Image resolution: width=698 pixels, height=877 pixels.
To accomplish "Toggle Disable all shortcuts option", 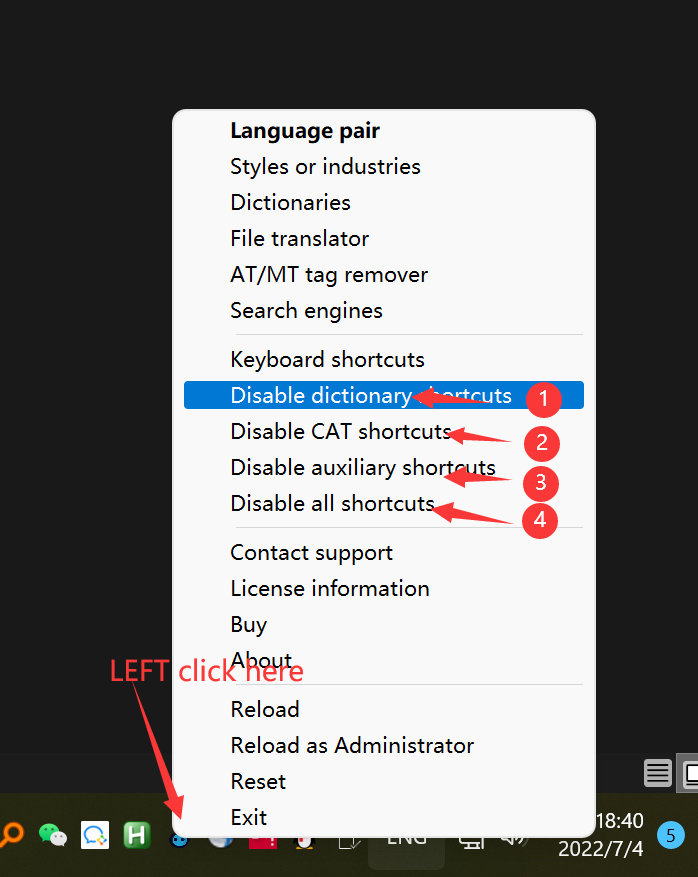I will tap(332, 503).
